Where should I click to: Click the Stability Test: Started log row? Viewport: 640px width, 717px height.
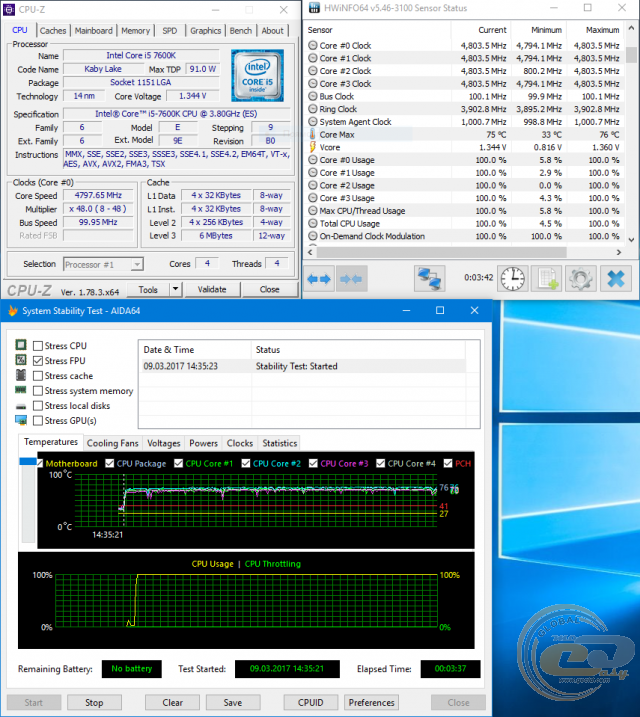point(304,366)
